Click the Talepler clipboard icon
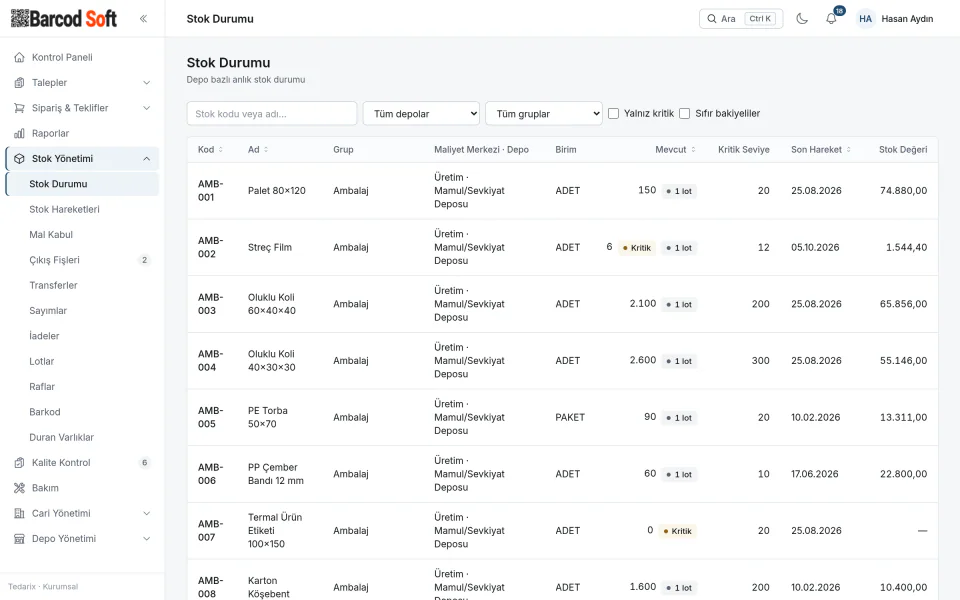Viewport: 960px width, 600px height. 20,83
